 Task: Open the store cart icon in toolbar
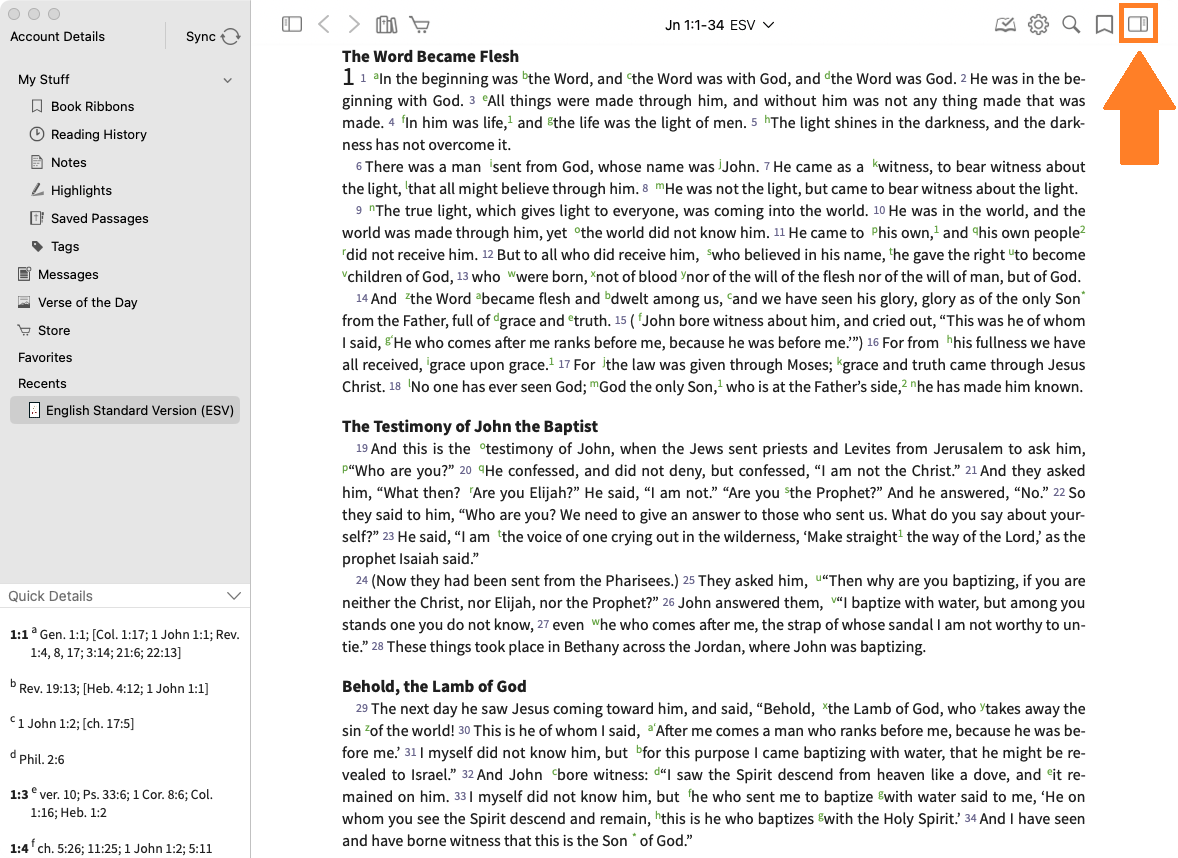tap(420, 25)
